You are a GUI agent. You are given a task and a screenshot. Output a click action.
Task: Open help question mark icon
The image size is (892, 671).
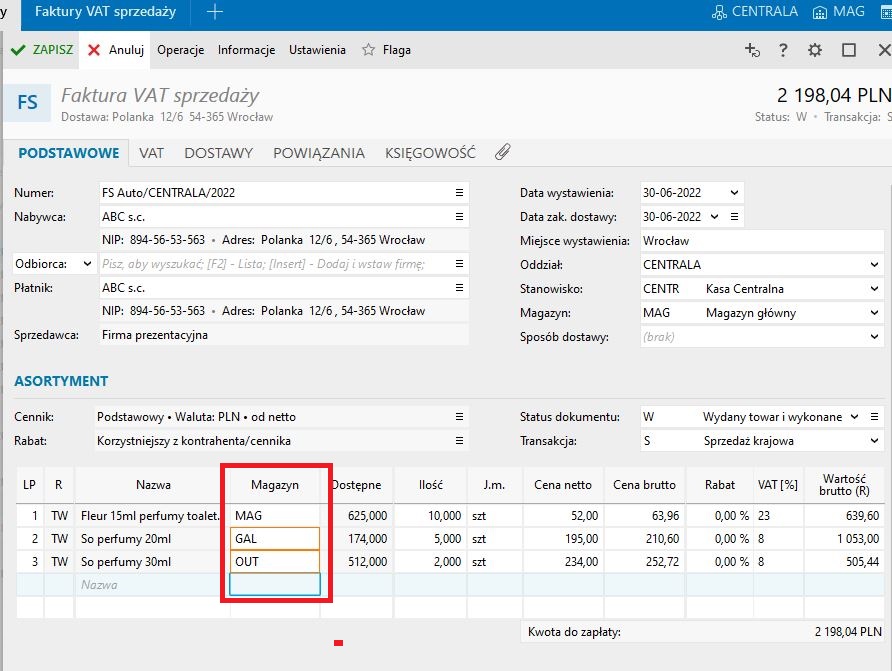tap(783, 50)
